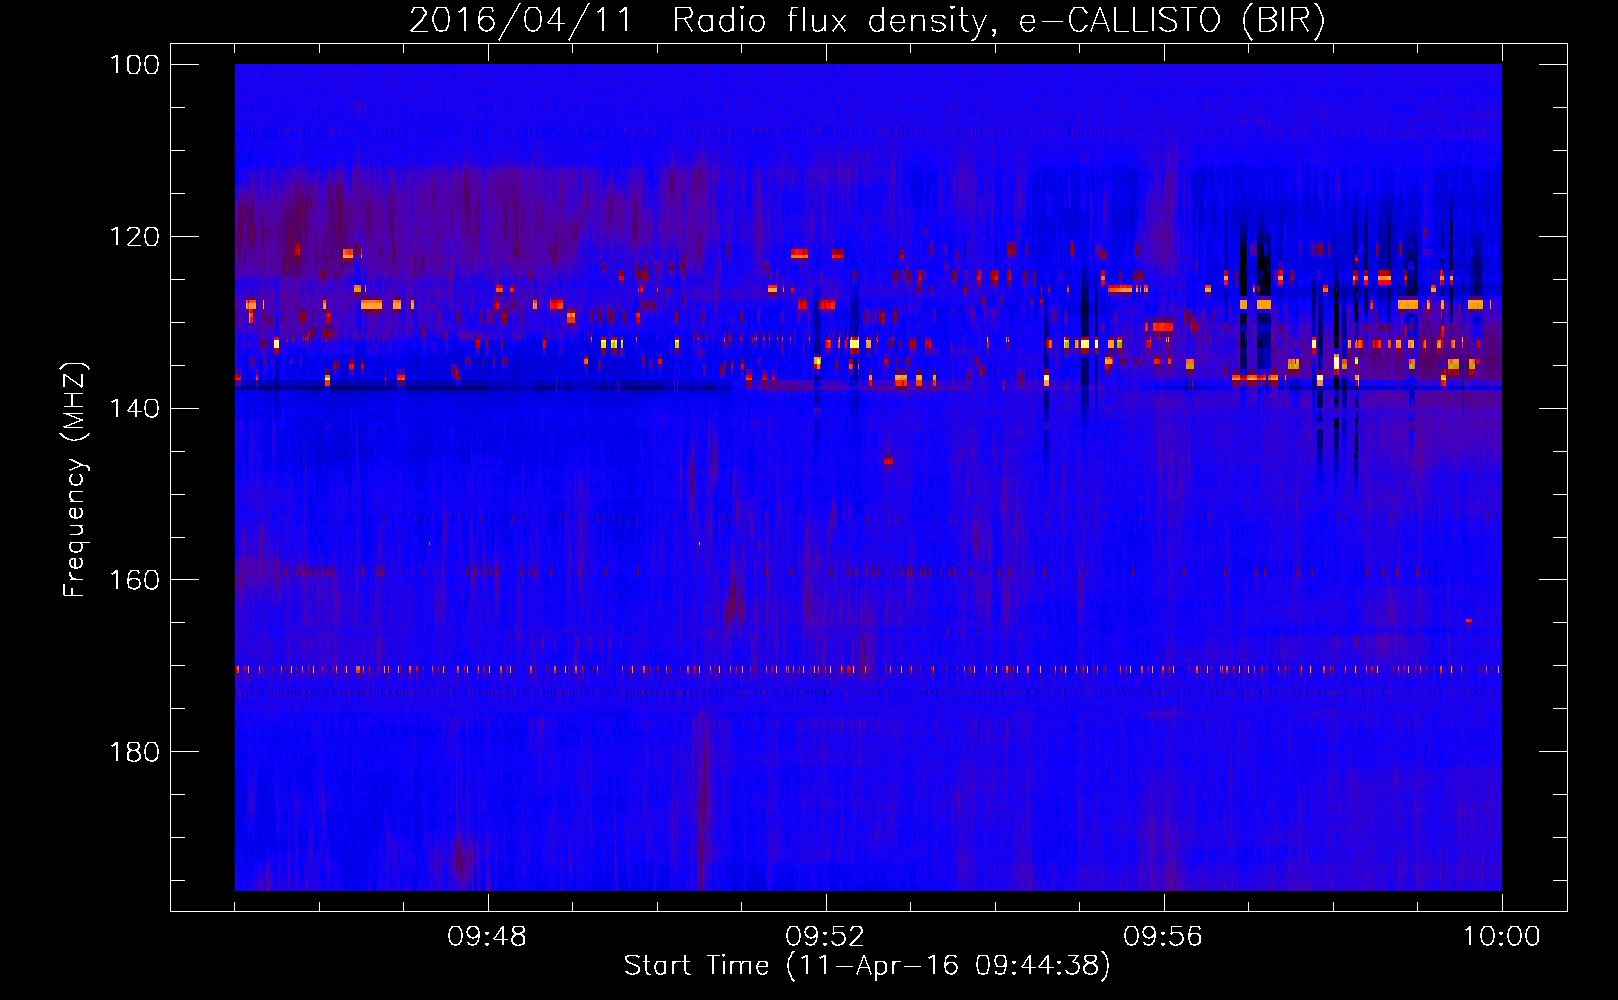Click the 100 frequency tick label

coord(135,65)
